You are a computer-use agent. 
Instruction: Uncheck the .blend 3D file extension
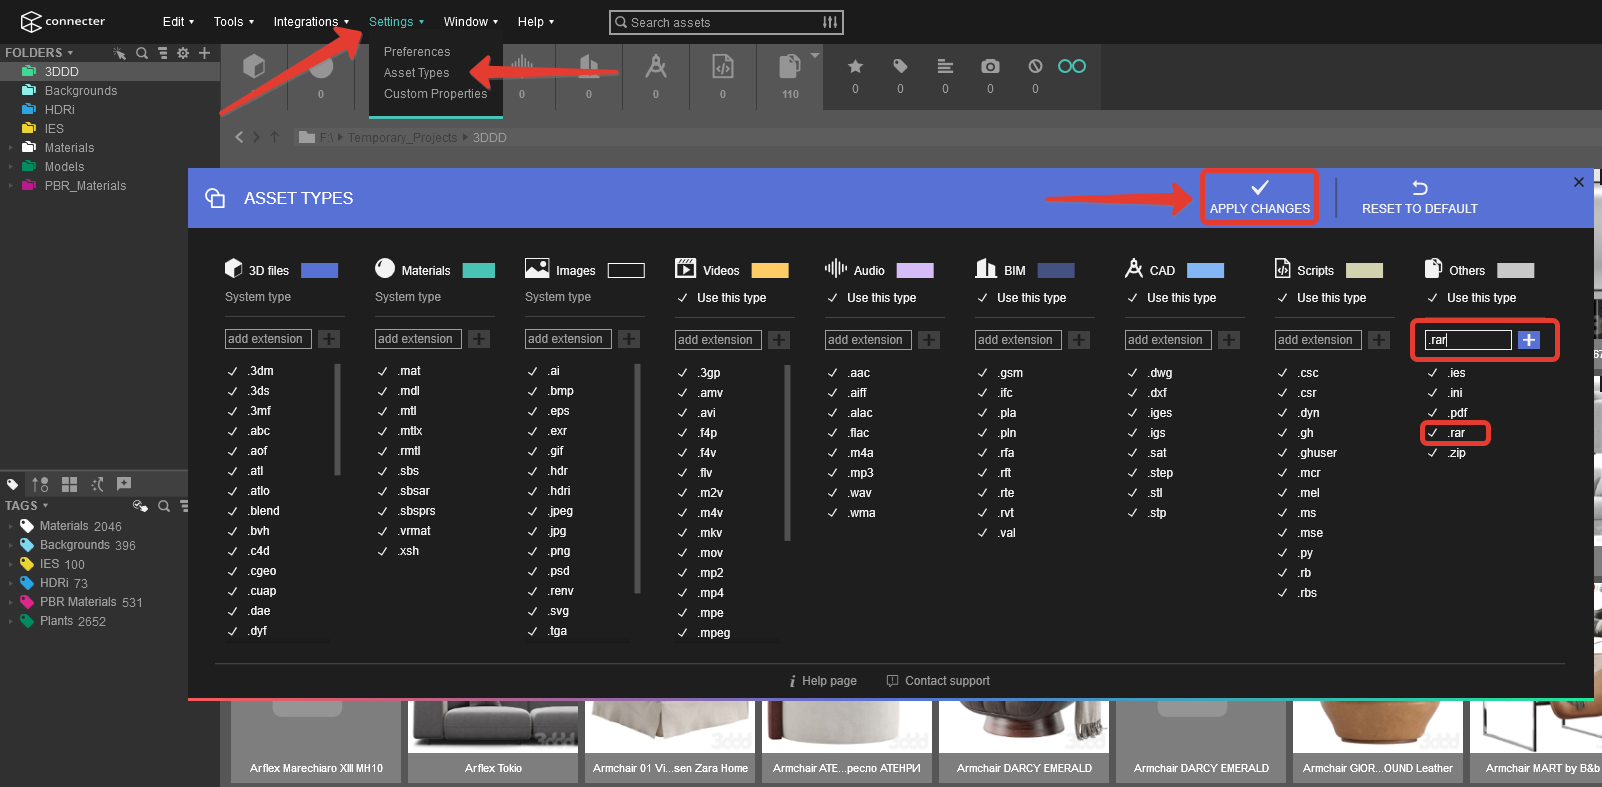233,511
